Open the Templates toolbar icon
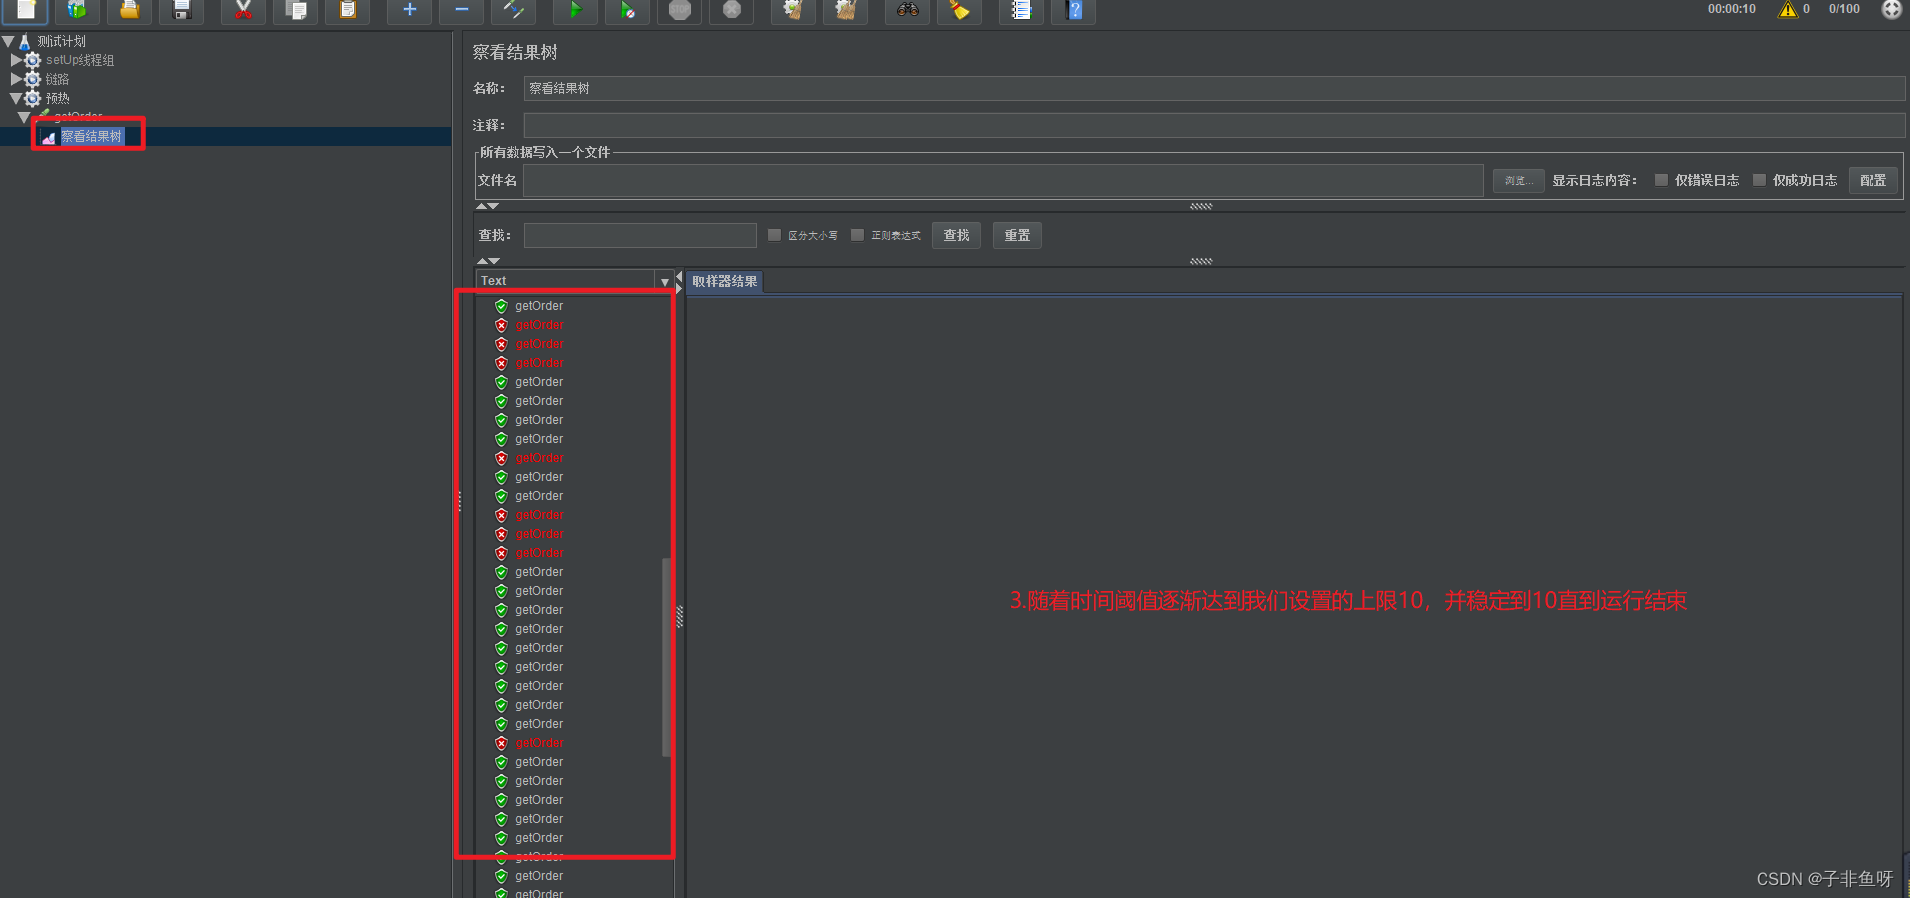Screen dimensions: 1910x898 (77, 10)
